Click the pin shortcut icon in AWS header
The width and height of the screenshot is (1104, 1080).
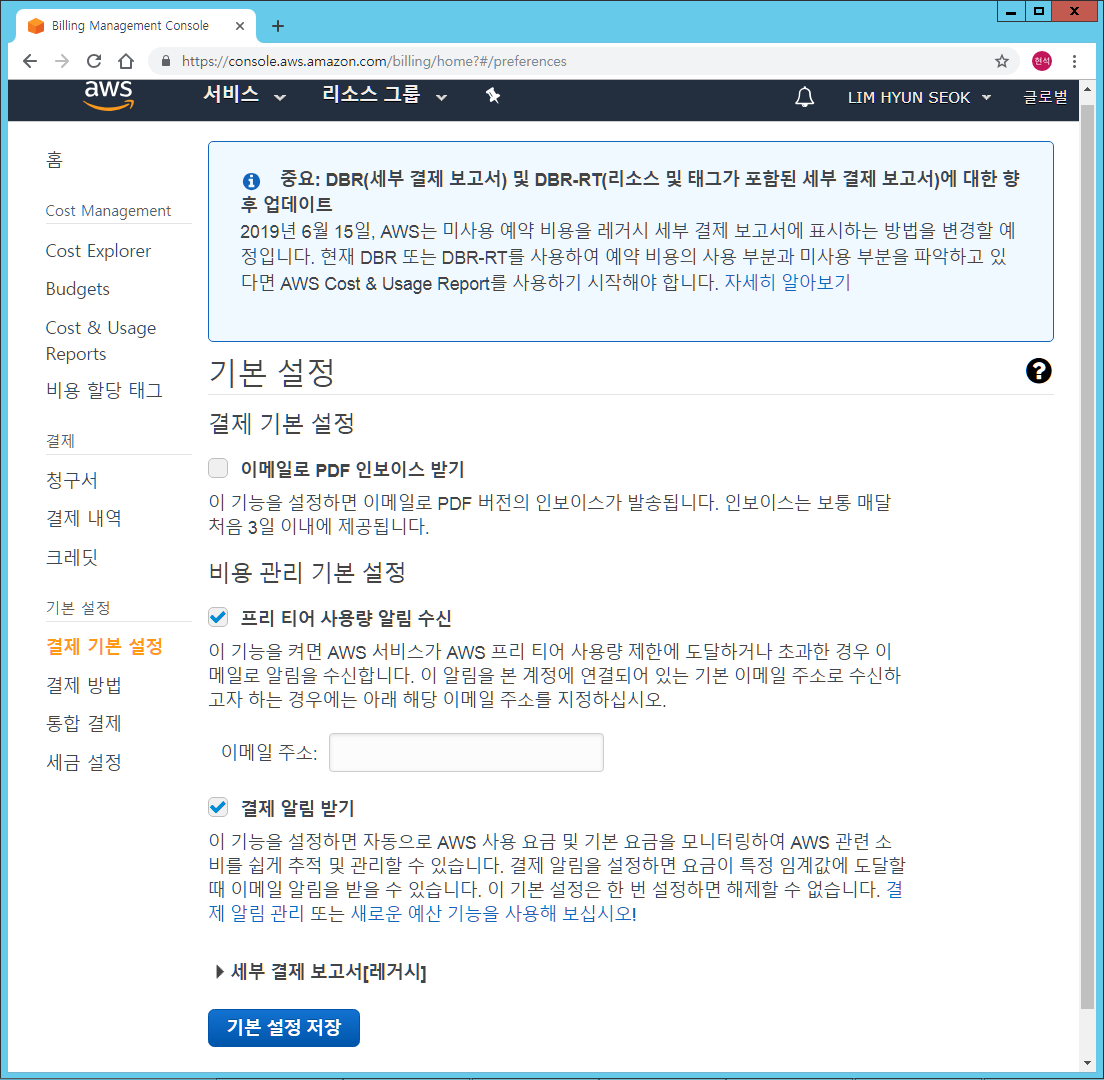tap(493, 96)
